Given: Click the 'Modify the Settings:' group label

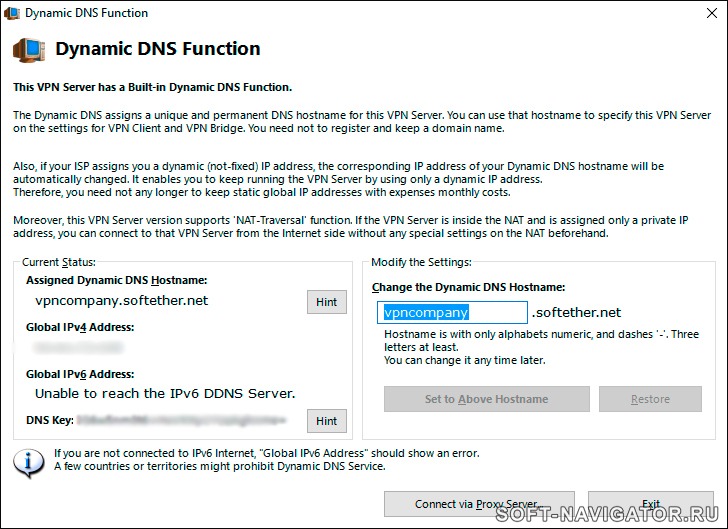Looking at the screenshot, I should point(422,262).
